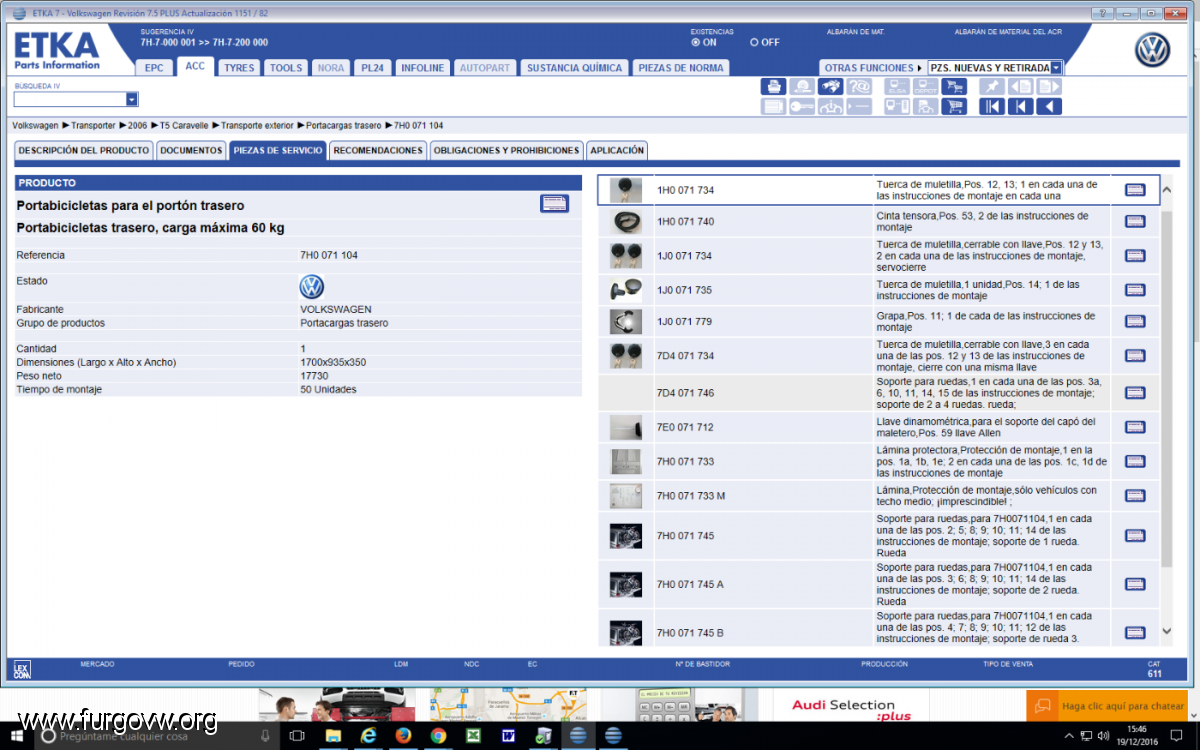Open detail icon for part 1H0 071 734
Screen dimensions: 1200x750
1135,190
